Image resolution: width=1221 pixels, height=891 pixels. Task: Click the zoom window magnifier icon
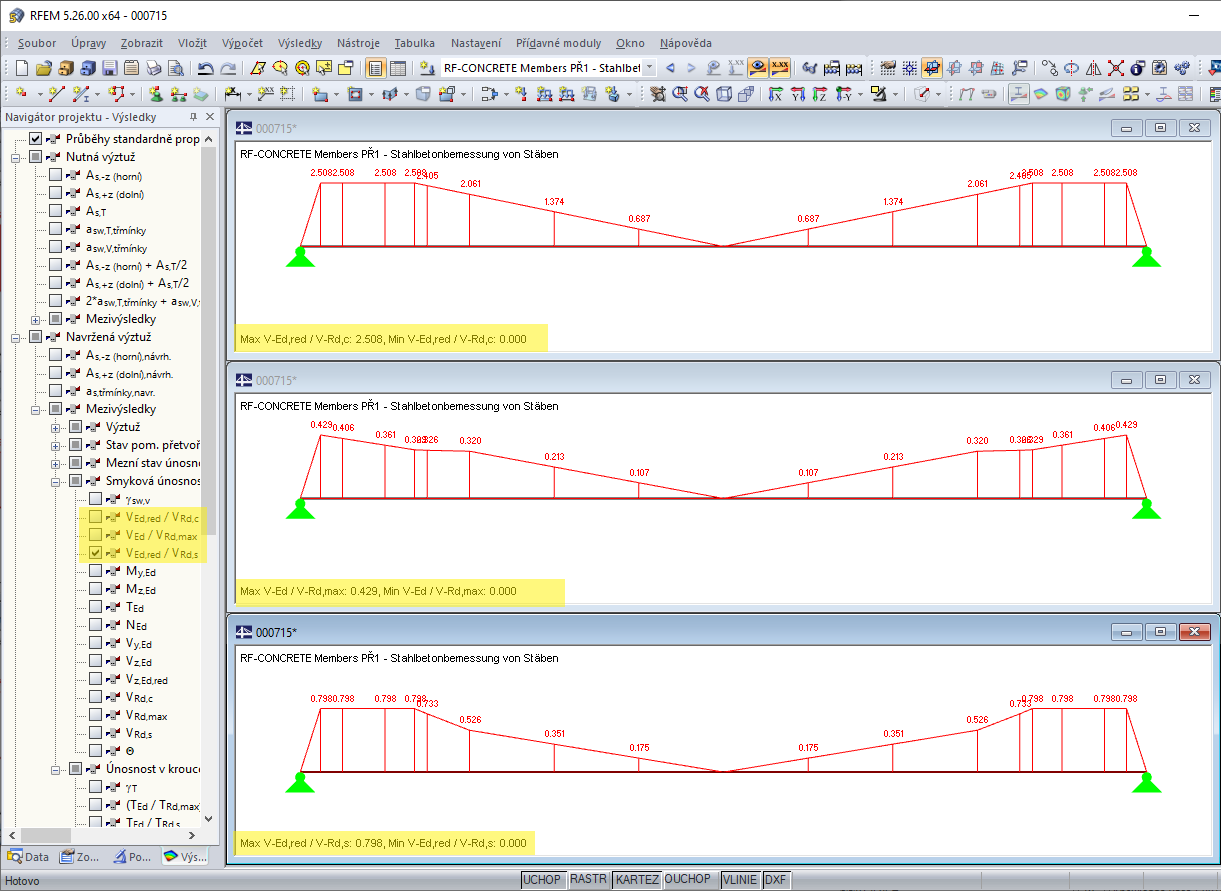coord(680,94)
